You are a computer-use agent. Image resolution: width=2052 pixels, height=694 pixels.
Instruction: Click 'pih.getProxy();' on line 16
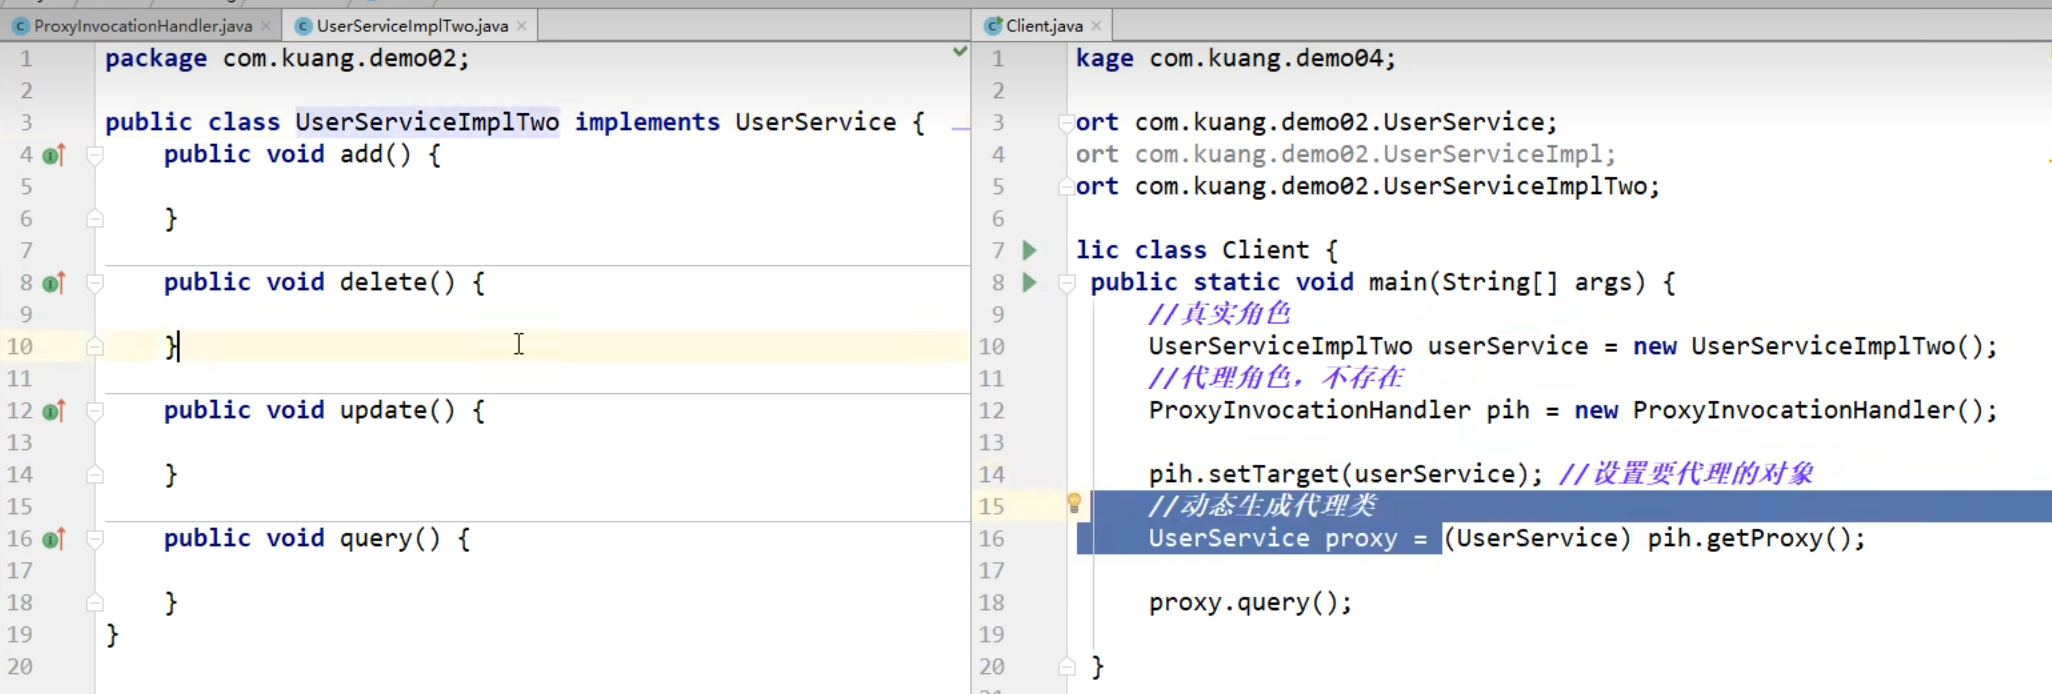coord(1757,538)
